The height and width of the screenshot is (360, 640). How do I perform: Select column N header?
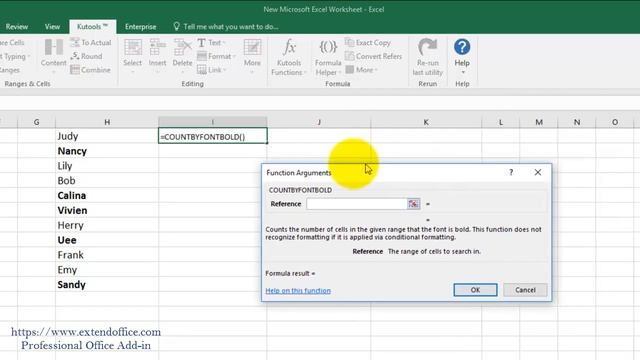pos(577,122)
